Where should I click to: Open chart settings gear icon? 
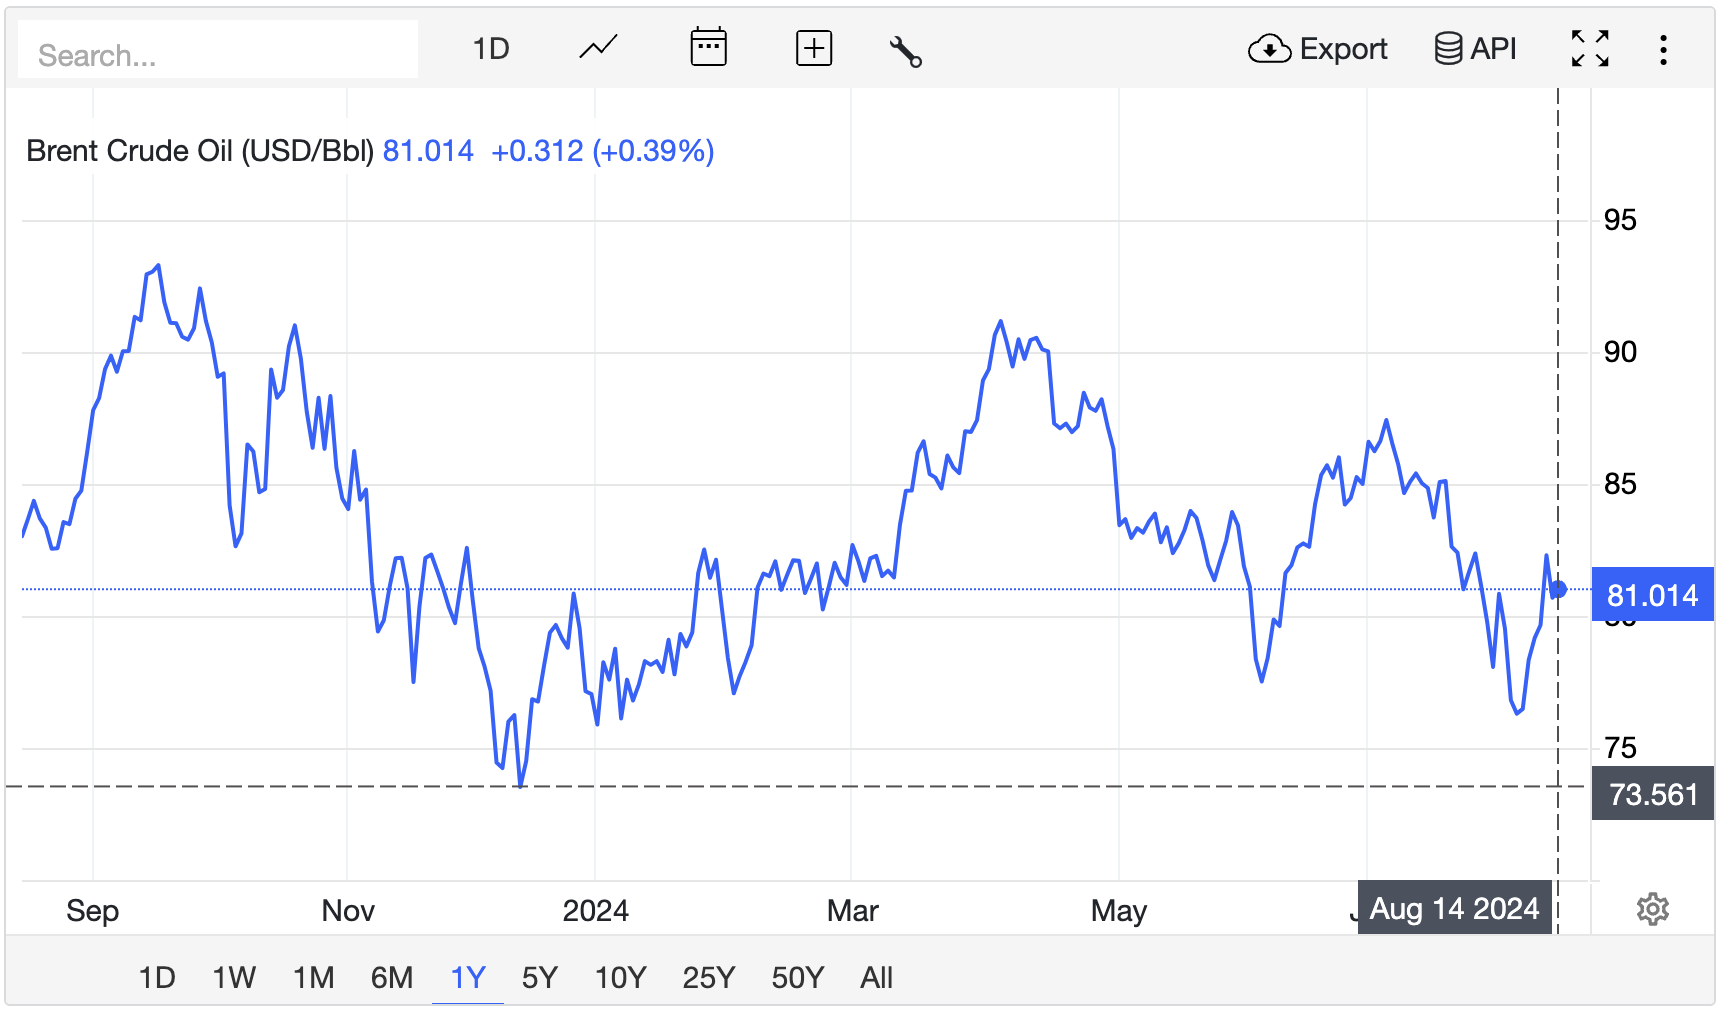coord(1653,909)
